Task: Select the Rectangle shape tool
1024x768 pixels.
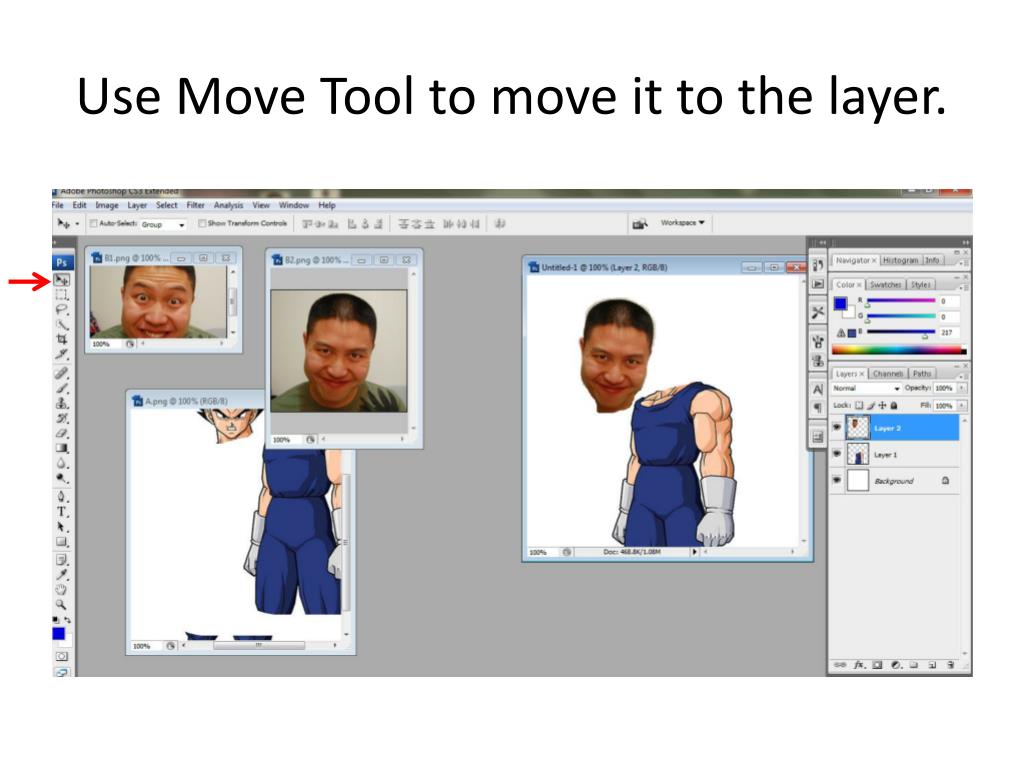Action: (x=61, y=542)
